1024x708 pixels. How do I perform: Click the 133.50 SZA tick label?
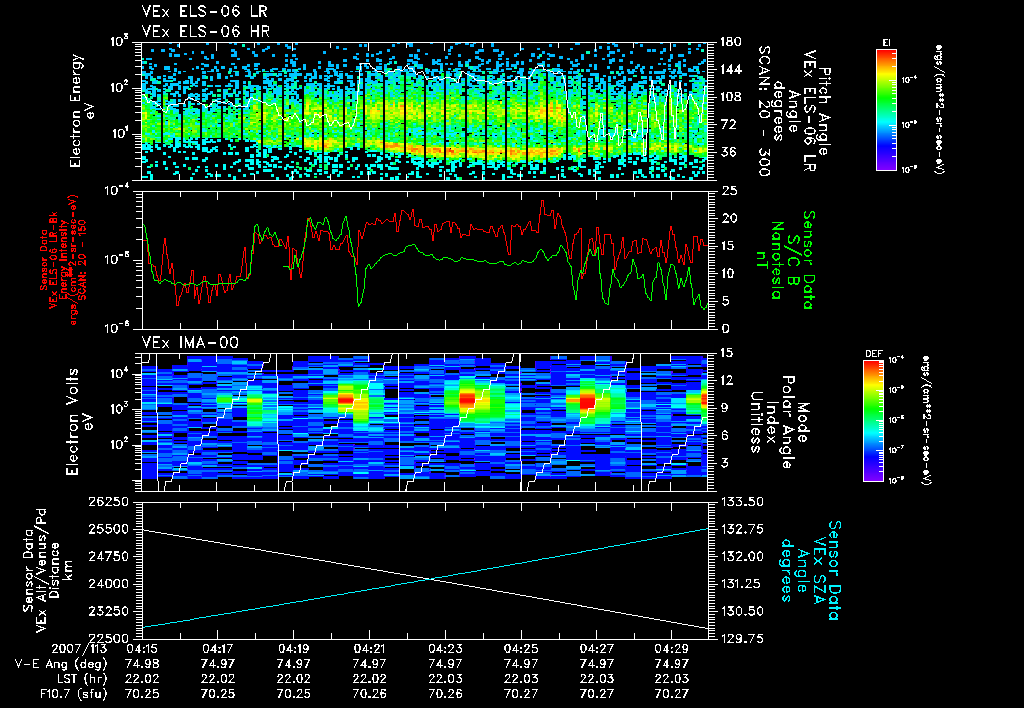point(742,502)
